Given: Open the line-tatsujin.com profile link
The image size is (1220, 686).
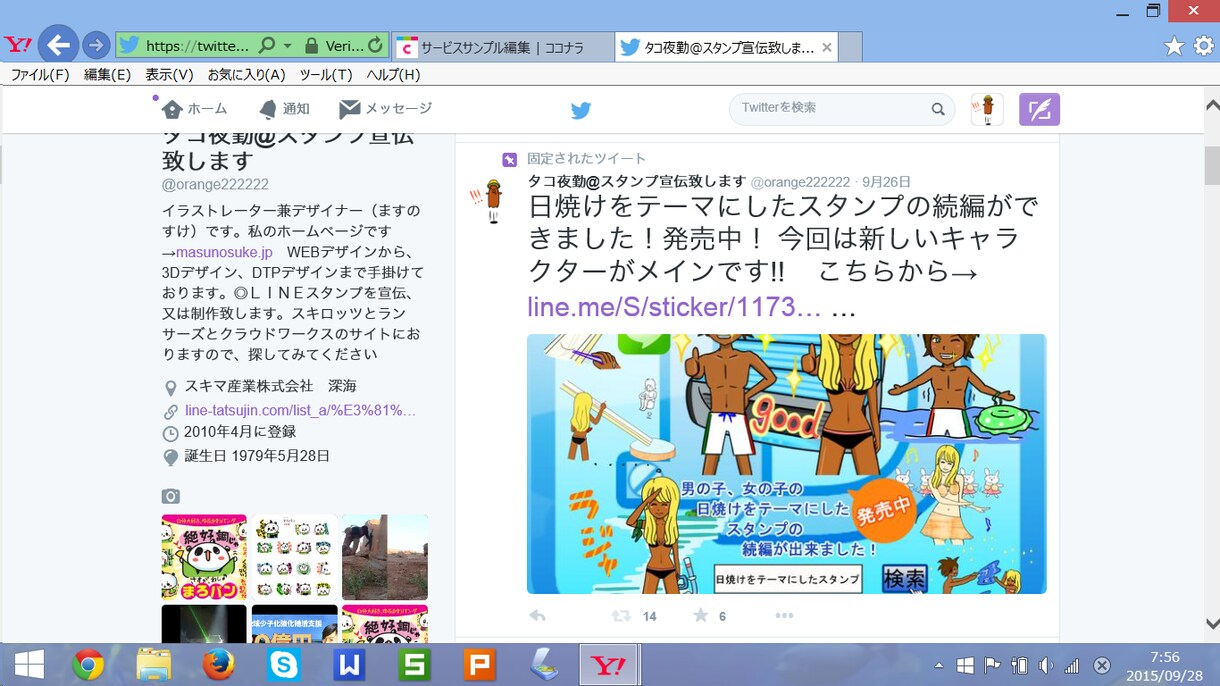Looking at the screenshot, I should (300, 410).
